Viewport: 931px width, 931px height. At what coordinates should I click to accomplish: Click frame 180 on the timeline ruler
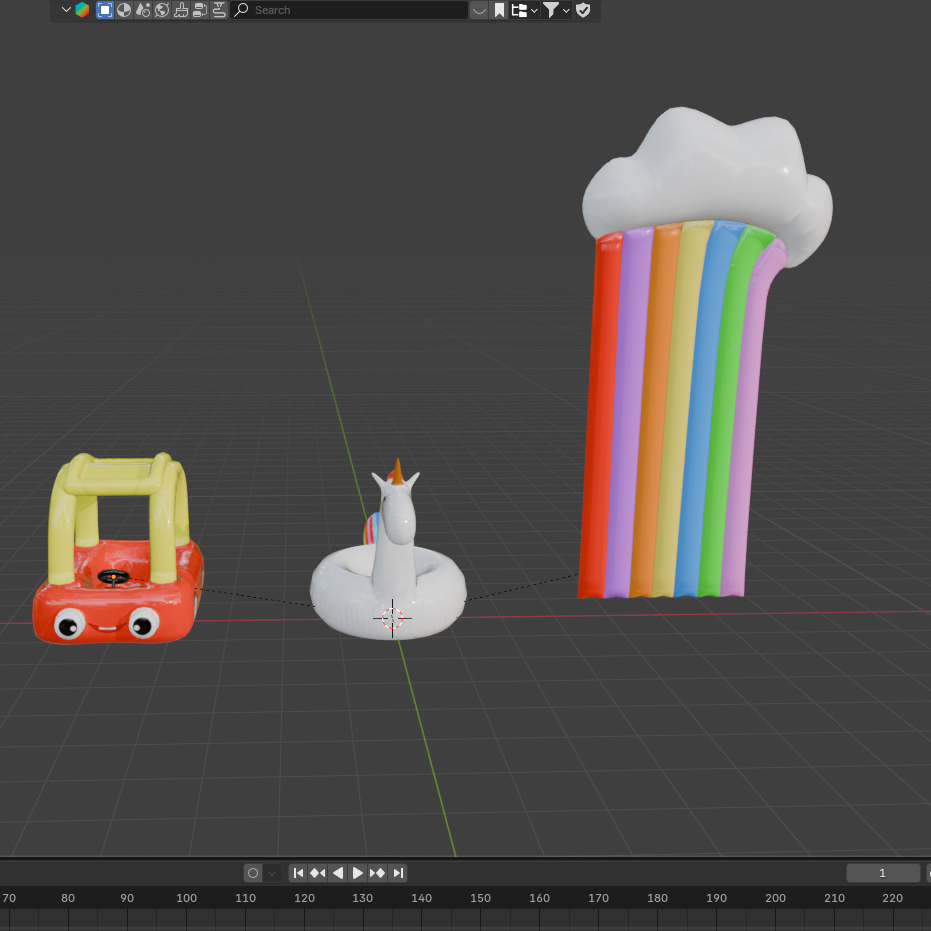[657, 898]
